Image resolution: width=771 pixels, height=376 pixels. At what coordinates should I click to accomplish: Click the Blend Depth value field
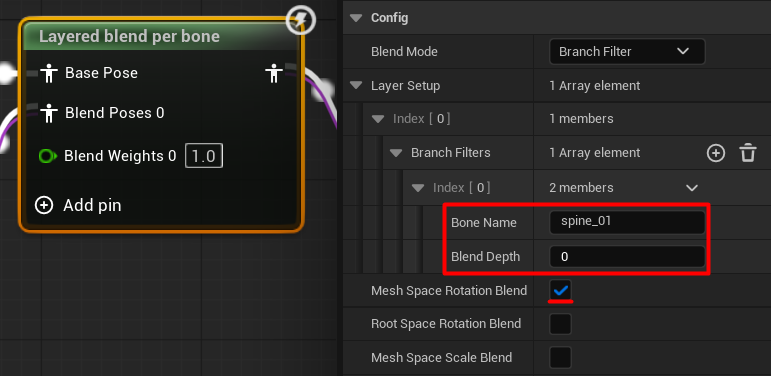(x=627, y=257)
